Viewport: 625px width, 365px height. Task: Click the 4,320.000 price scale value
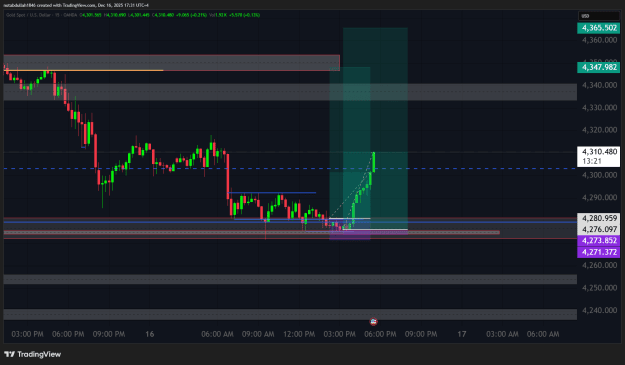599,130
